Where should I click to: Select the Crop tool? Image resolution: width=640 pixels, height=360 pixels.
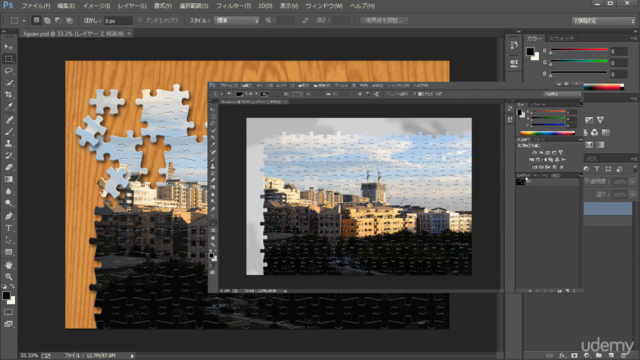coord(9,95)
